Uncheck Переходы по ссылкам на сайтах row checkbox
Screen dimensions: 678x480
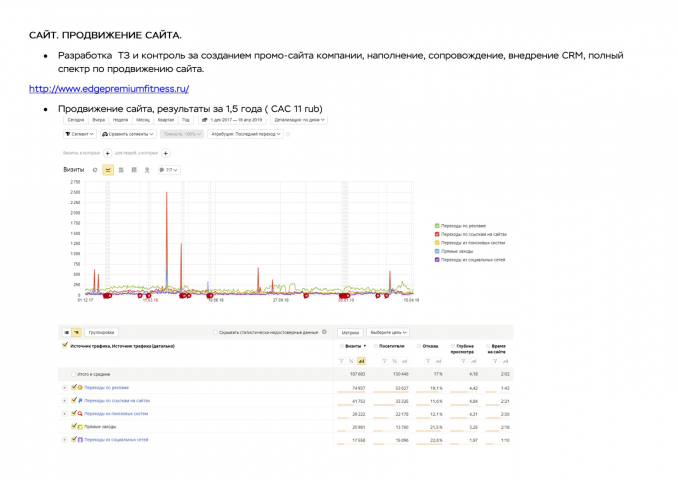[74, 400]
